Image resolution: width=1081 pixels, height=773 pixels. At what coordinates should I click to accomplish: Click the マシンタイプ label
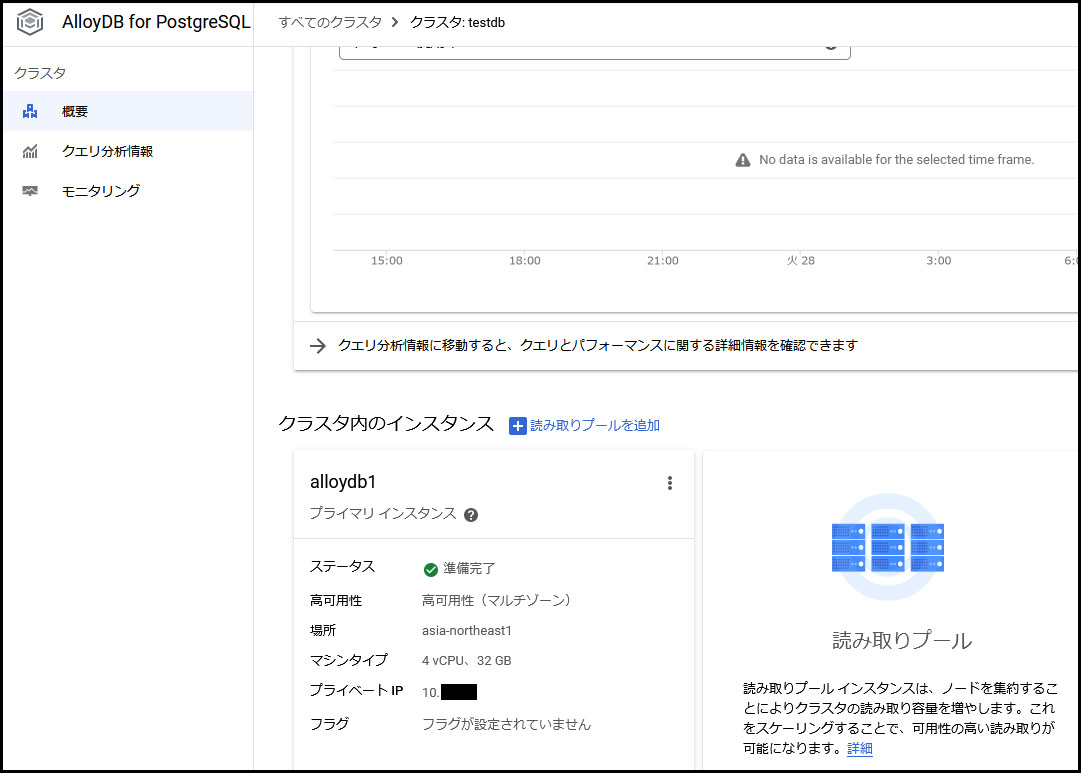pos(349,661)
